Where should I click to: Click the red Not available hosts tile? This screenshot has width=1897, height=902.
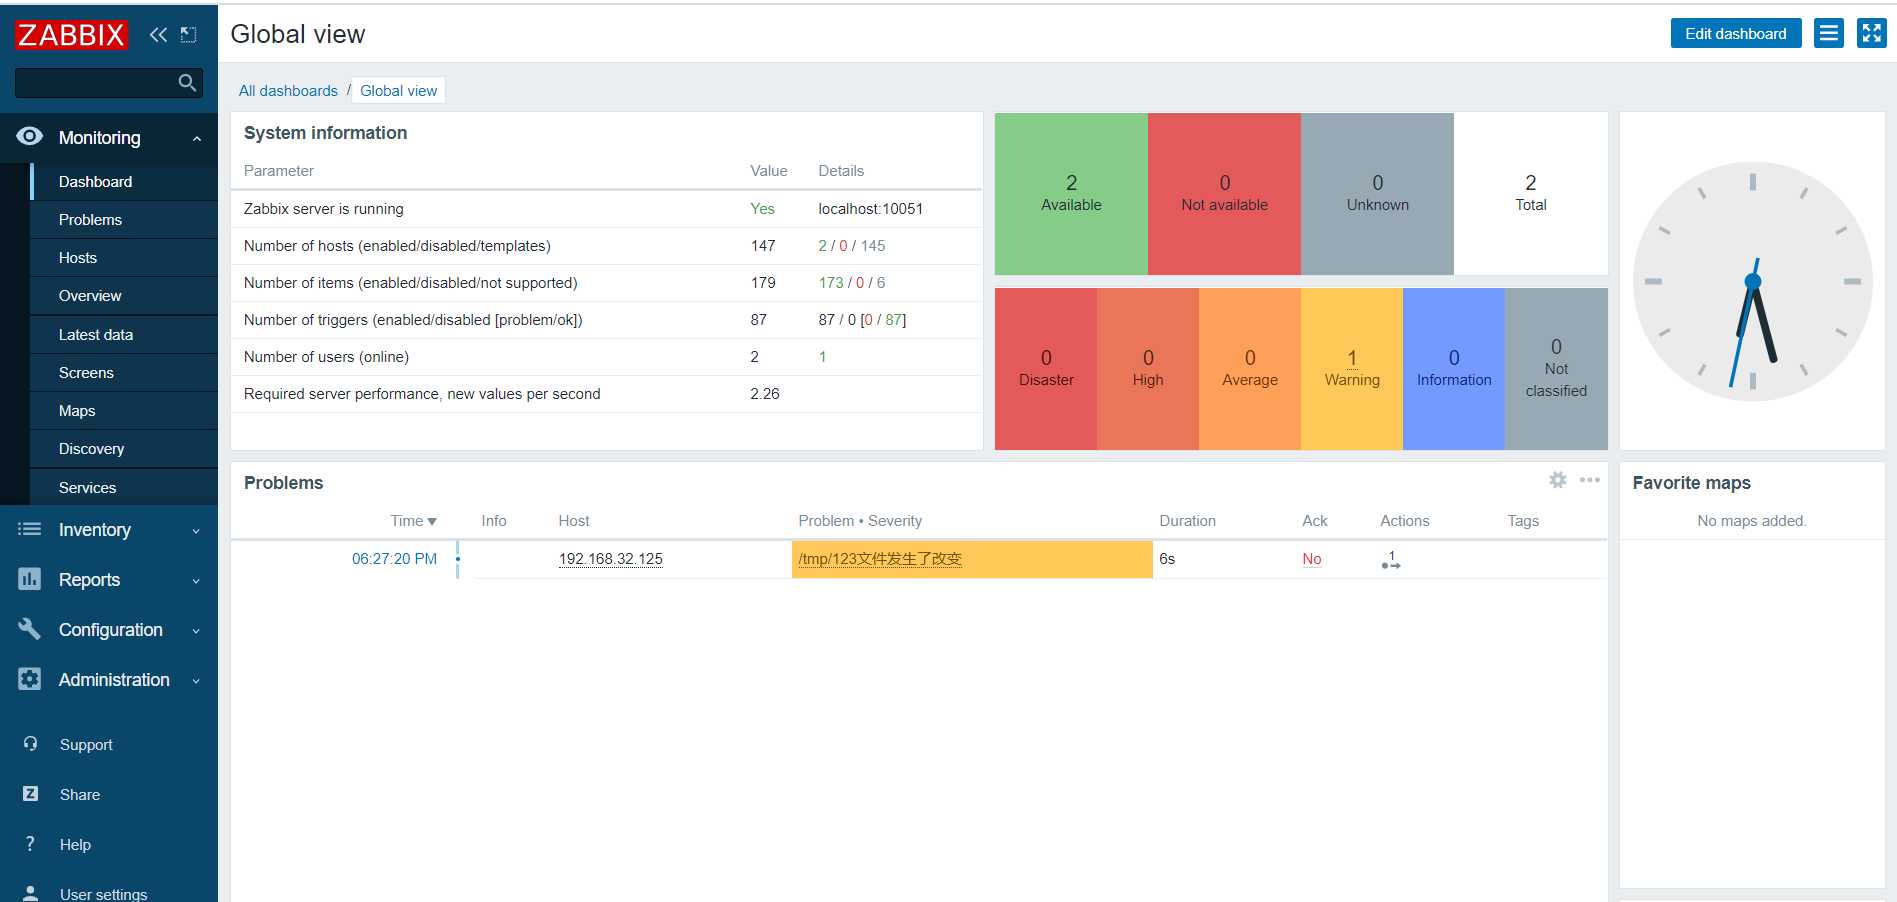(1224, 194)
